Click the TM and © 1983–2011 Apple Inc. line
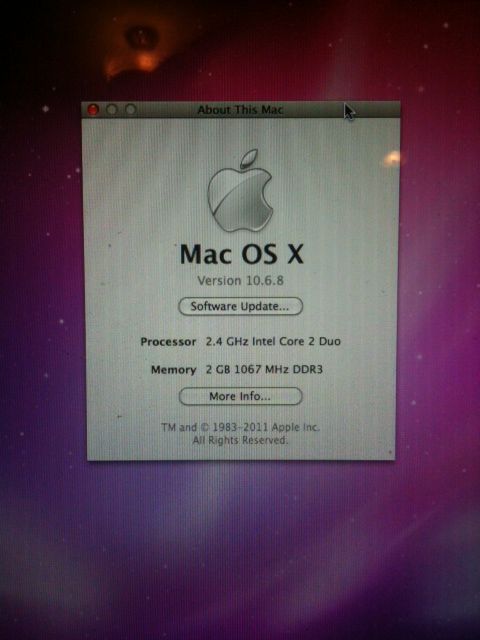 pos(240,427)
